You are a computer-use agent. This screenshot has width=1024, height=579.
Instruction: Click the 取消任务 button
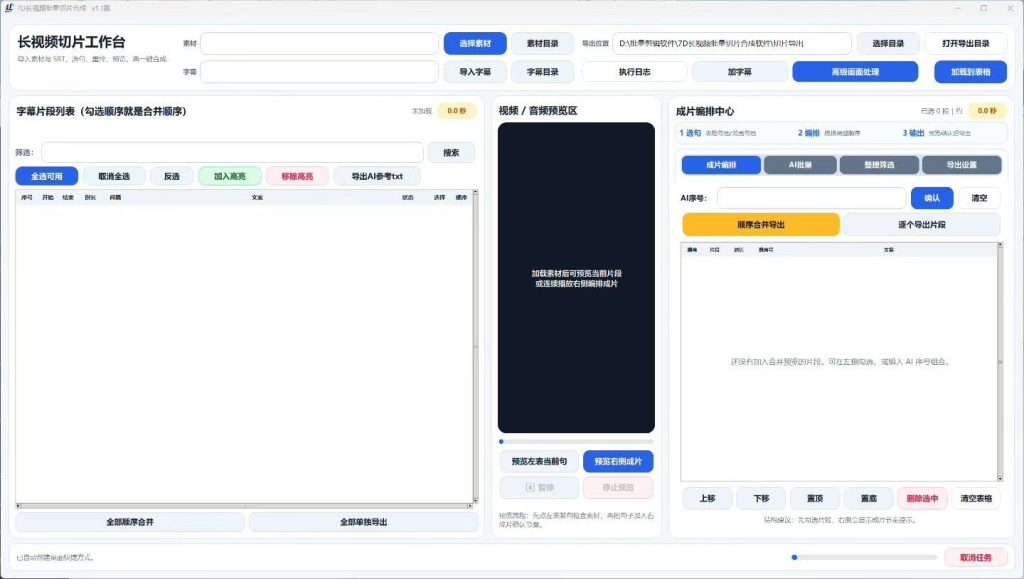click(976, 557)
